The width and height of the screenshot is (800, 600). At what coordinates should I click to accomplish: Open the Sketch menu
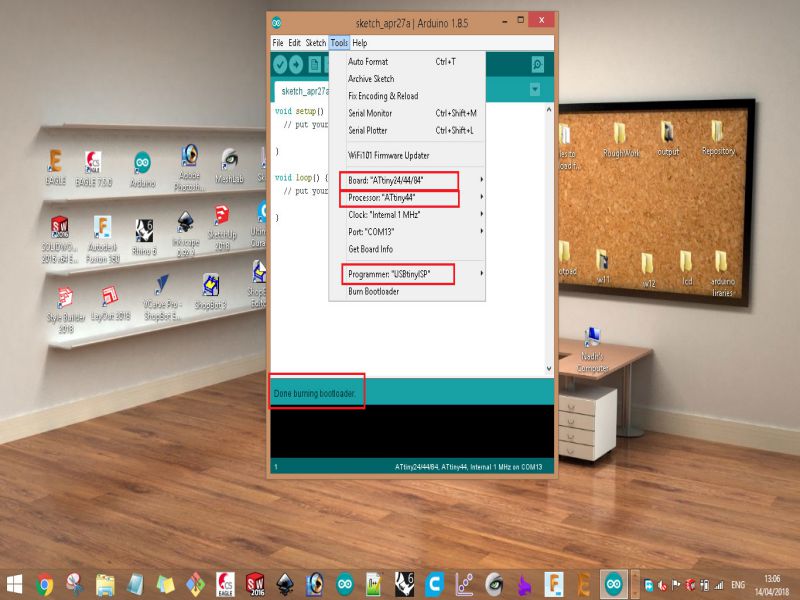point(316,43)
